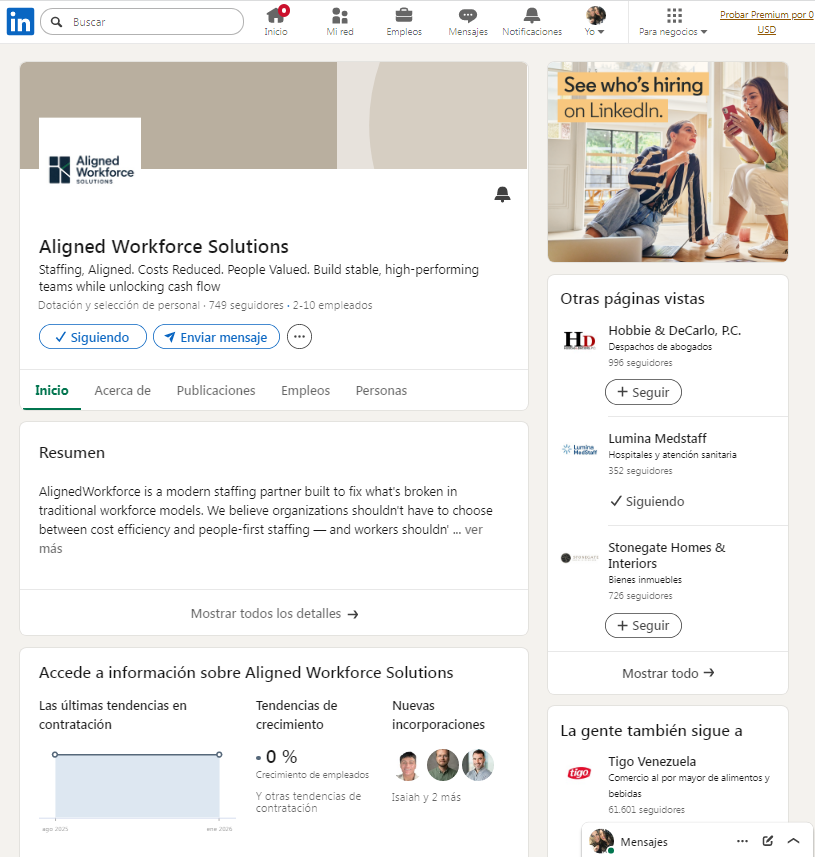Image resolution: width=815 pixels, height=857 pixels.
Task: Click first new hire avatar, left of bearded man
Action: pos(408,765)
